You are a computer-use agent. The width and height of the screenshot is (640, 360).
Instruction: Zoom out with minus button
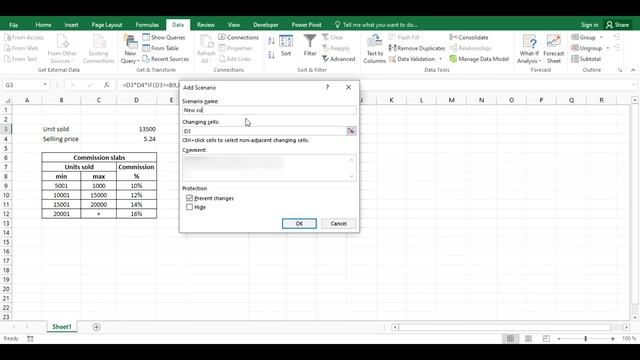(559, 339)
